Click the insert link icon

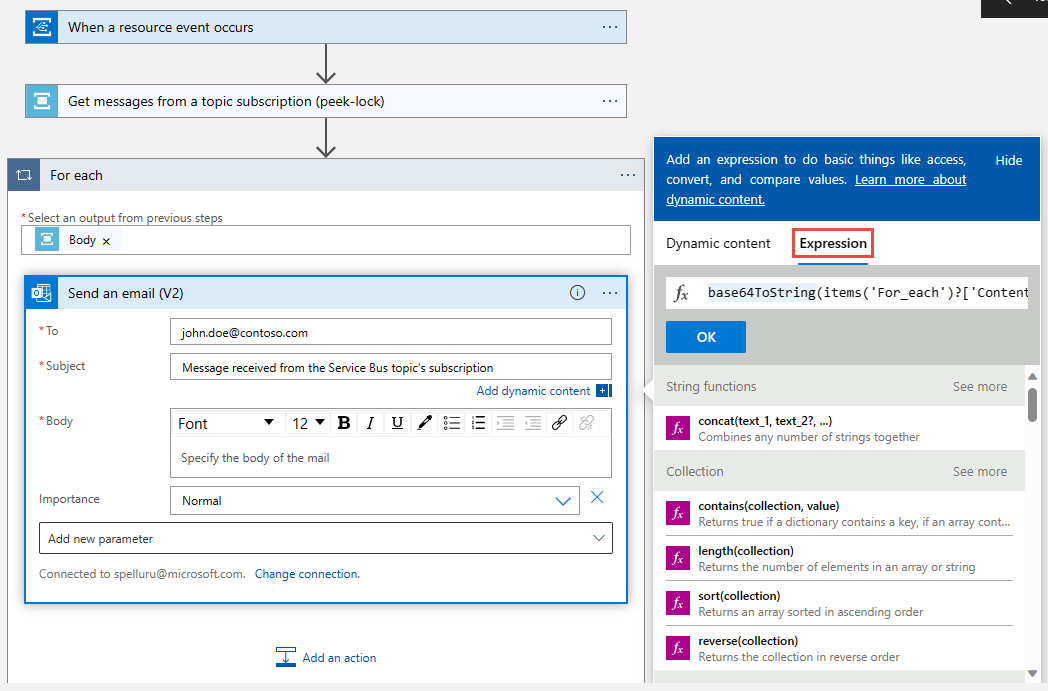click(x=559, y=423)
